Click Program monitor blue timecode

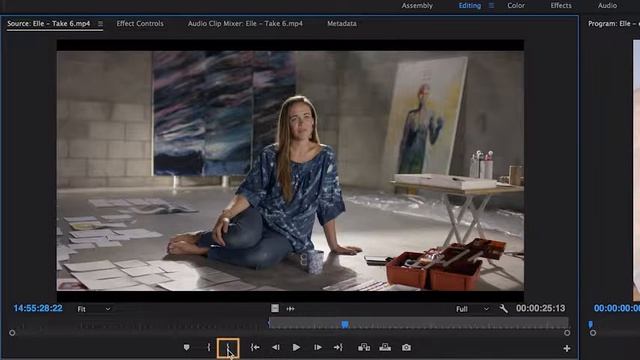point(616,308)
